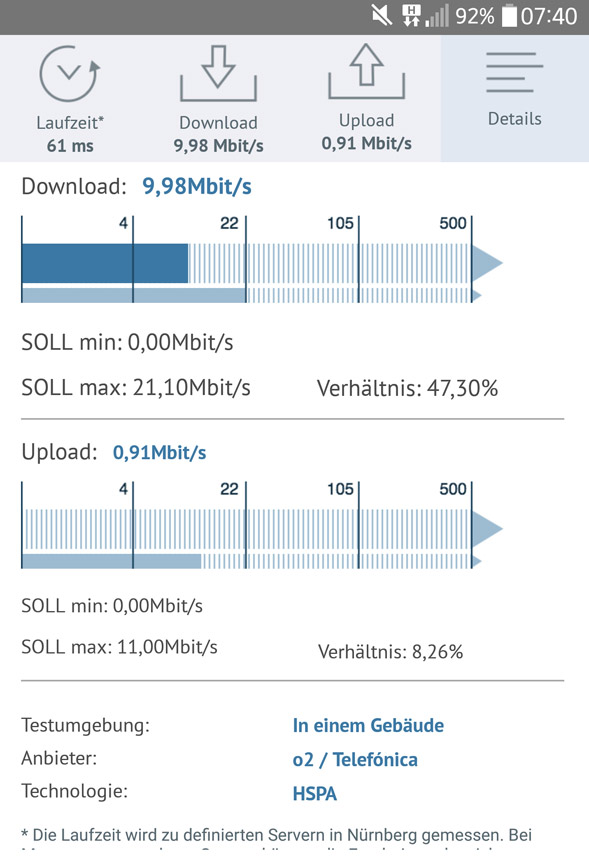
Task: Tap the HSPA technology value
Action: pyautogui.click(x=315, y=793)
